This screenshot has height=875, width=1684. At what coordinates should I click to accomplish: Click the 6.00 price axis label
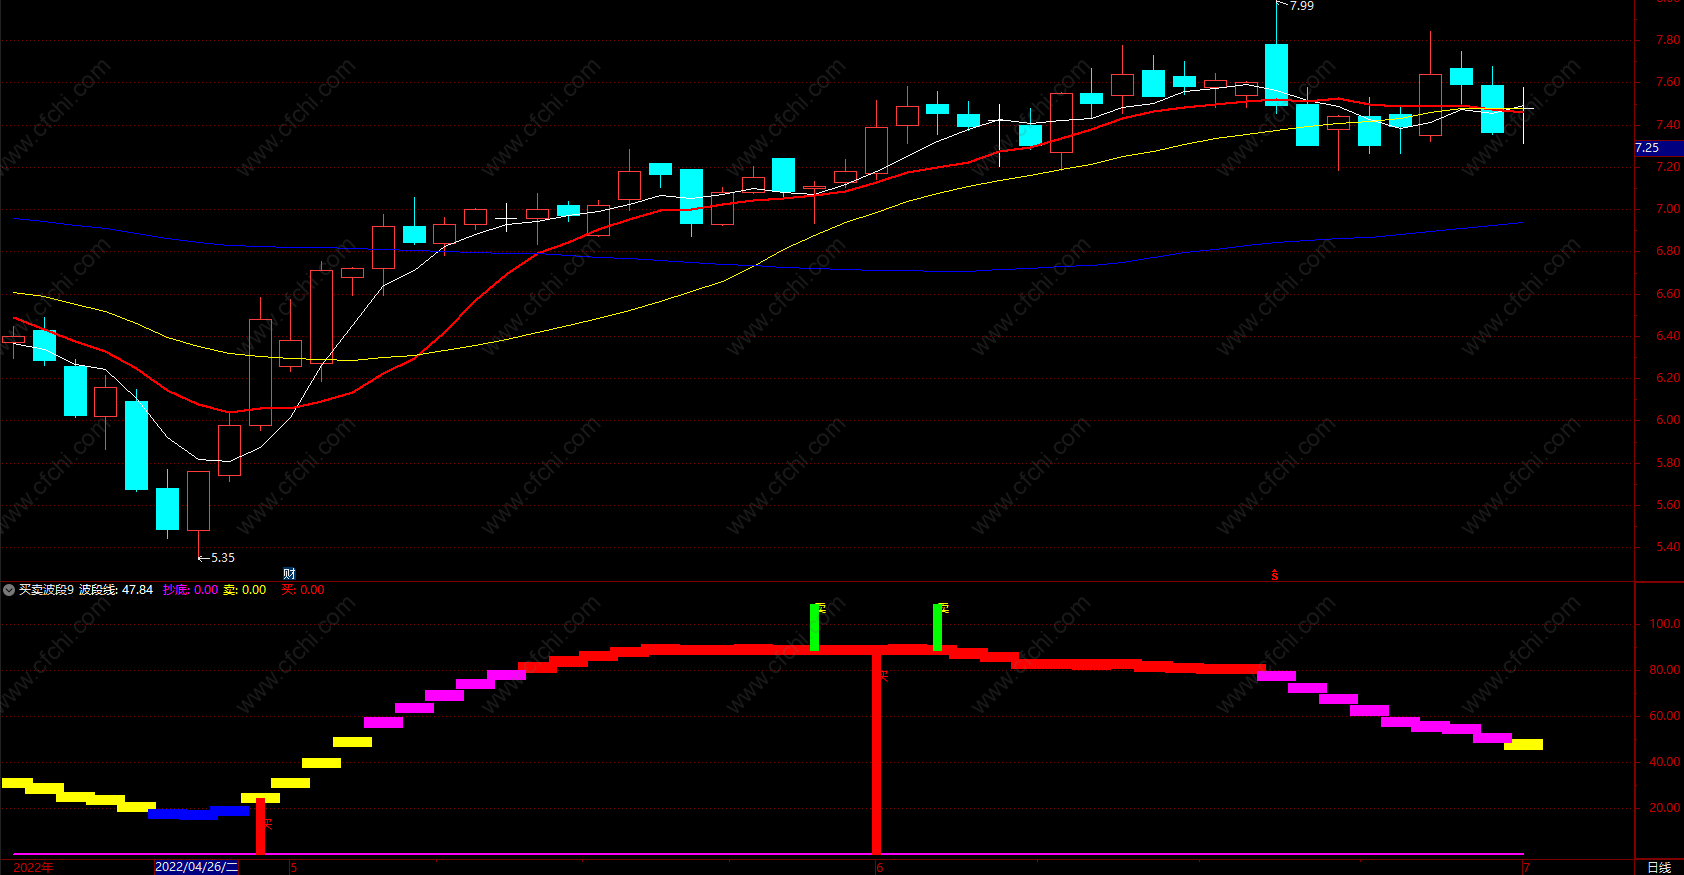pos(1668,420)
